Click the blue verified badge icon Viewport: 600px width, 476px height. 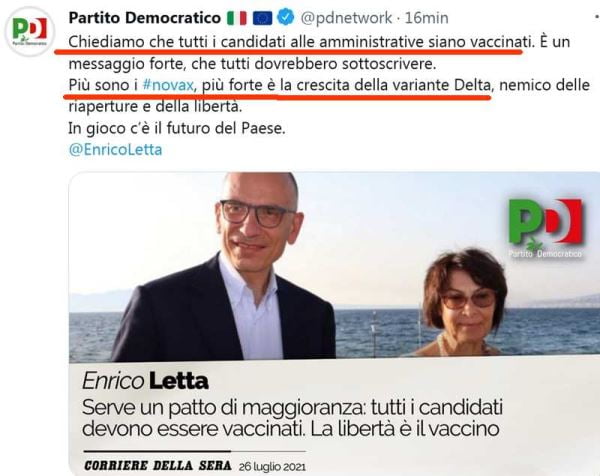pyautogui.click(x=285, y=17)
